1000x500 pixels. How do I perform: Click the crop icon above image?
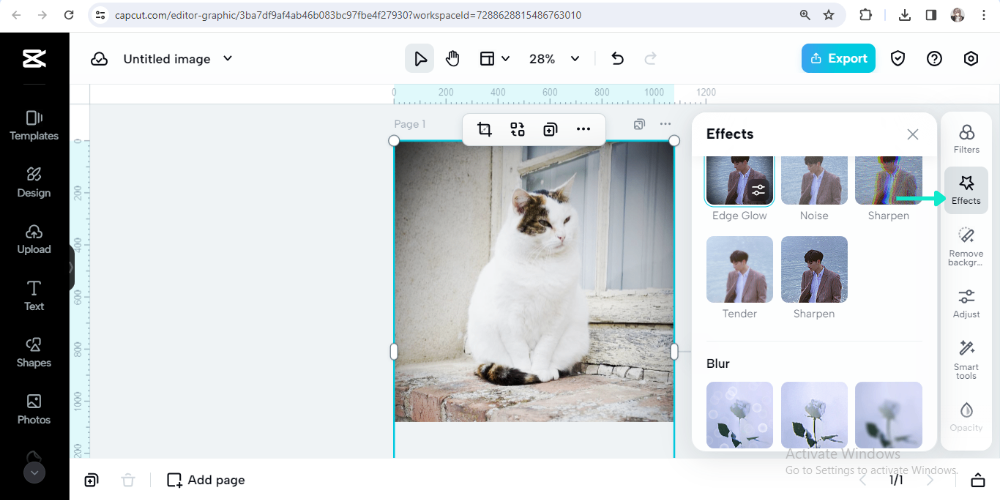pos(484,129)
